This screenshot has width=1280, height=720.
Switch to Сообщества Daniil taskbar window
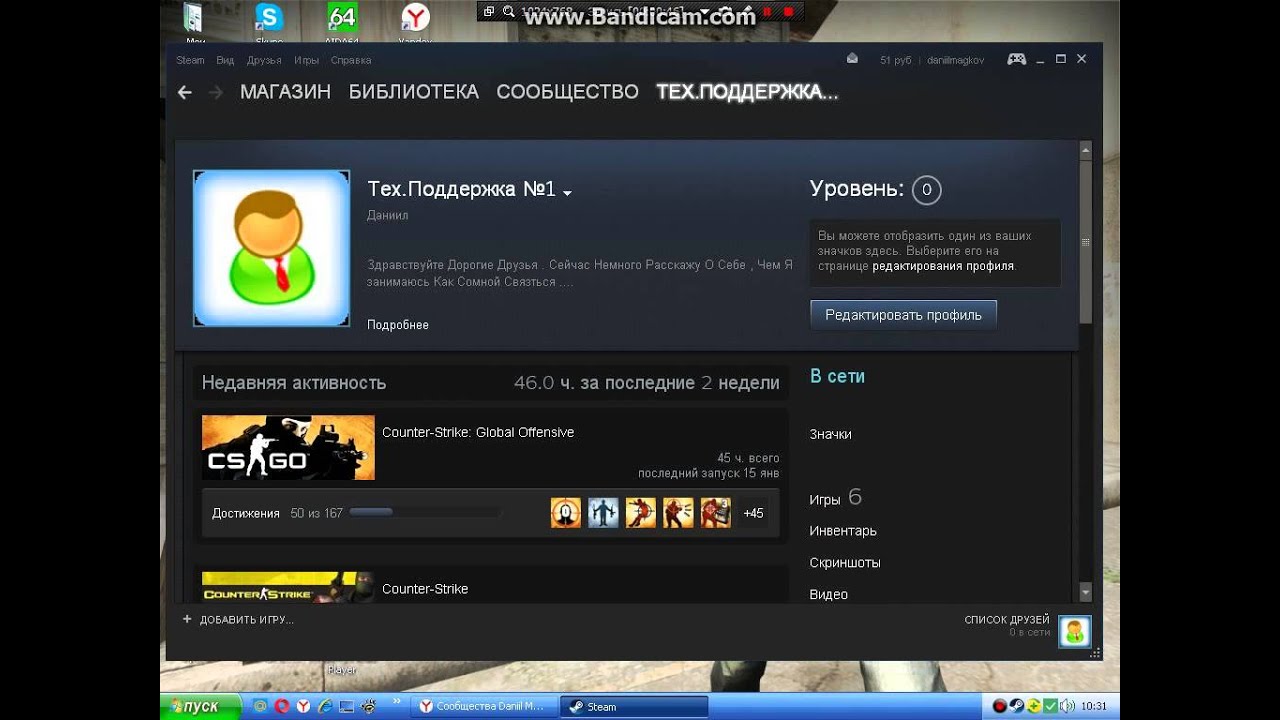484,706
